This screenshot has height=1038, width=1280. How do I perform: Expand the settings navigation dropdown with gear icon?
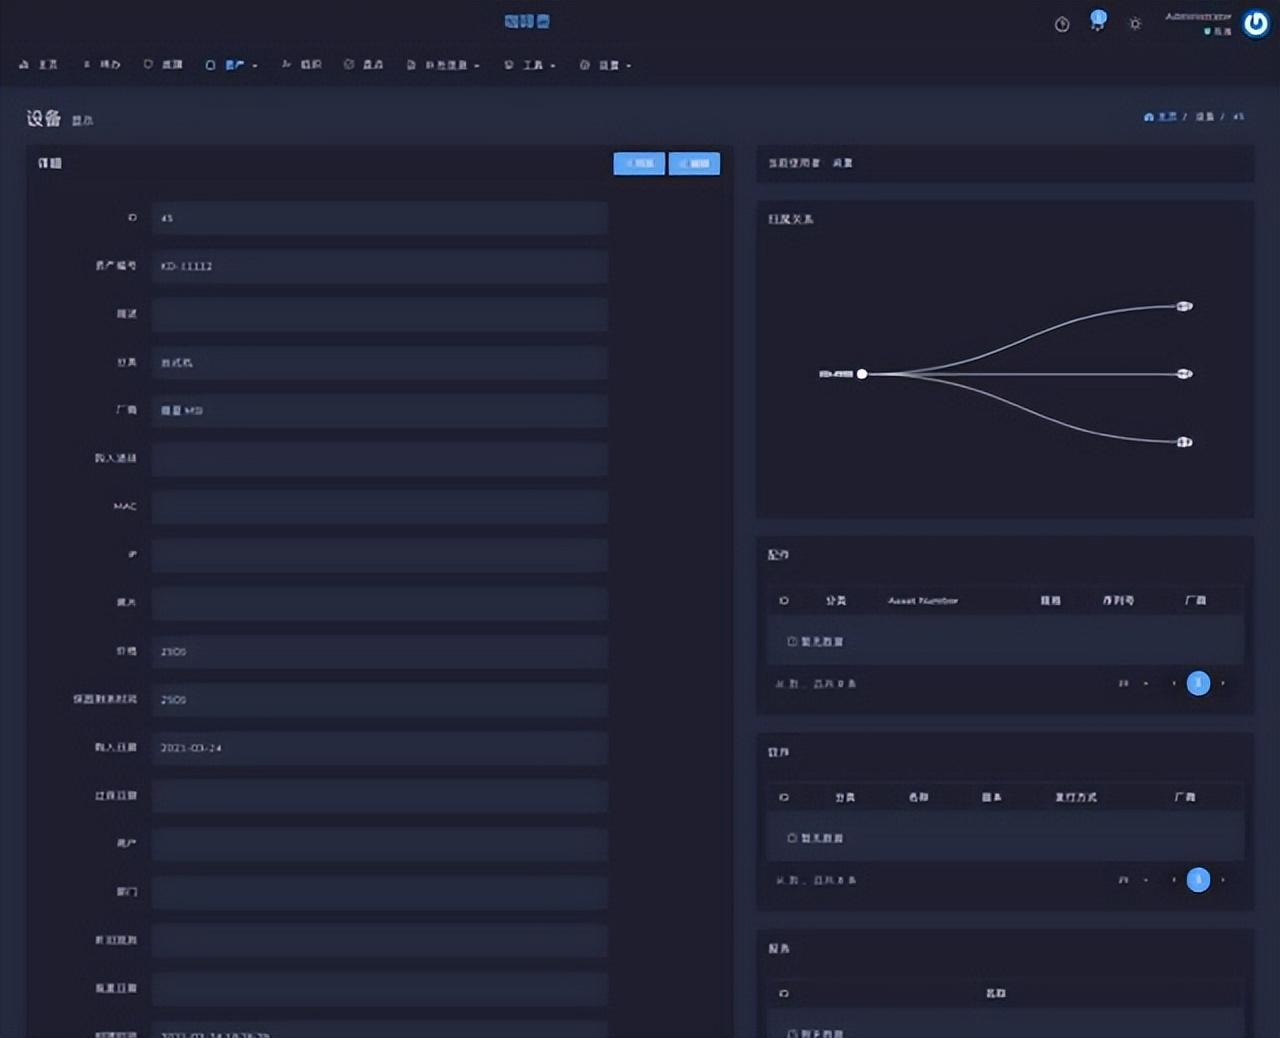[605, 65]
